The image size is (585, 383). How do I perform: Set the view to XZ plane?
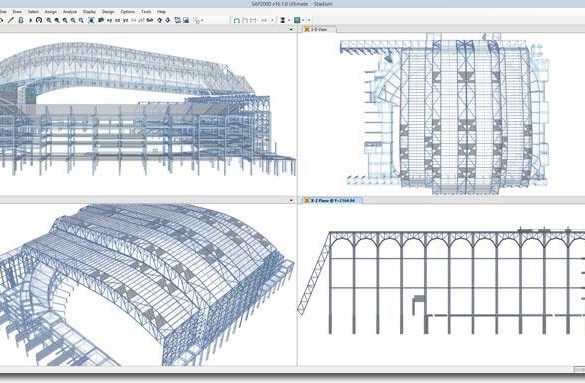[x=118, y=20]
